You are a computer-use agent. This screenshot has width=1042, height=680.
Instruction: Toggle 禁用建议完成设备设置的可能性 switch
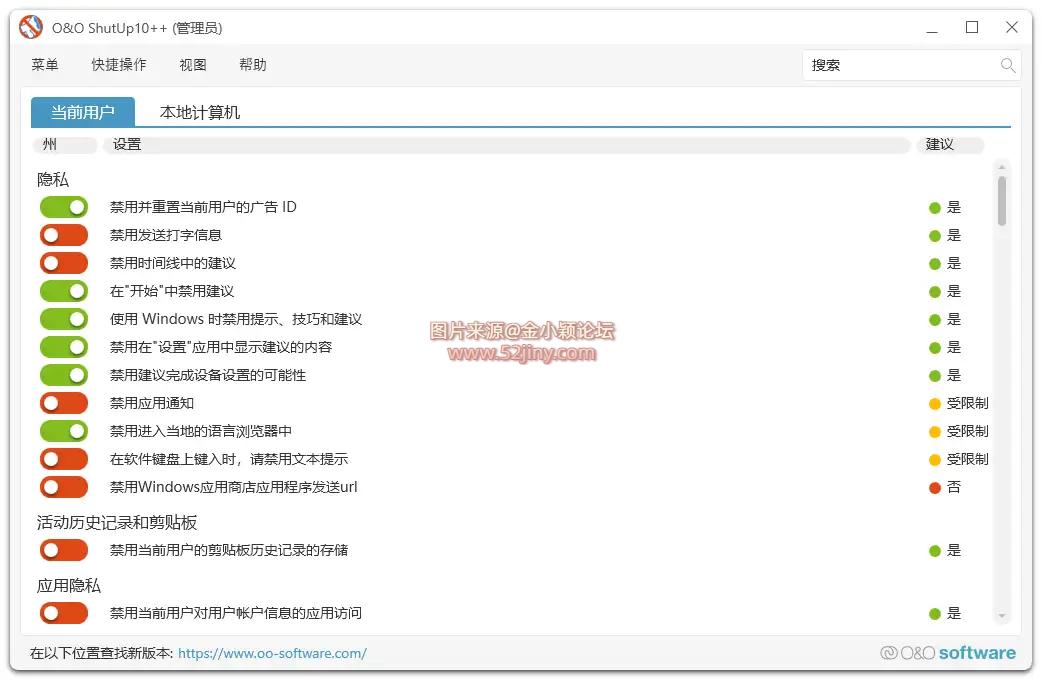click(x=64, y=375)
